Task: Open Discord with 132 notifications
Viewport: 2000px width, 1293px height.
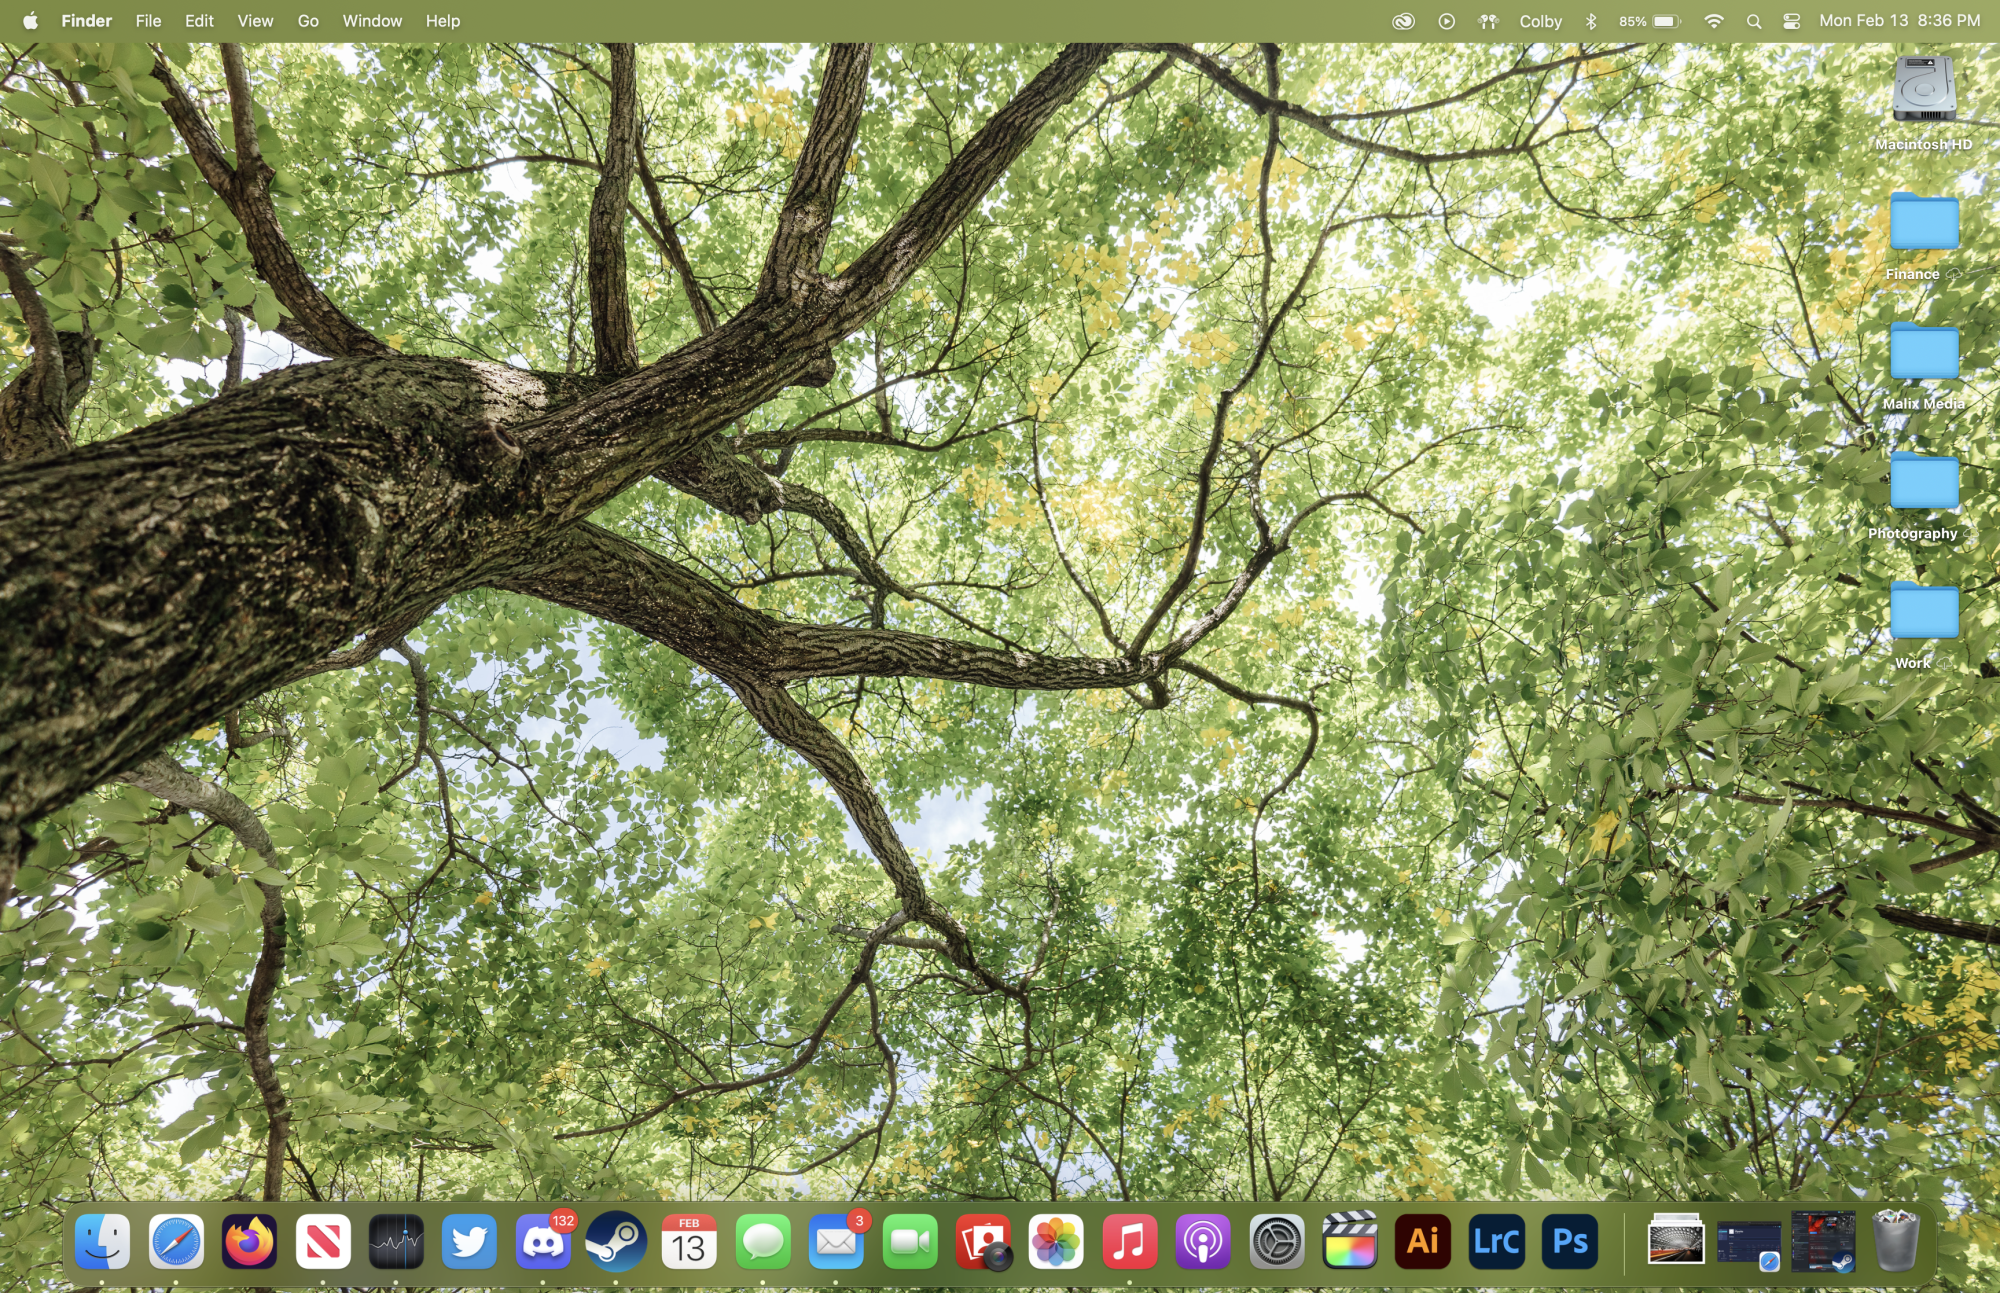Action: pyautogui.click(x=543, y=1243)
